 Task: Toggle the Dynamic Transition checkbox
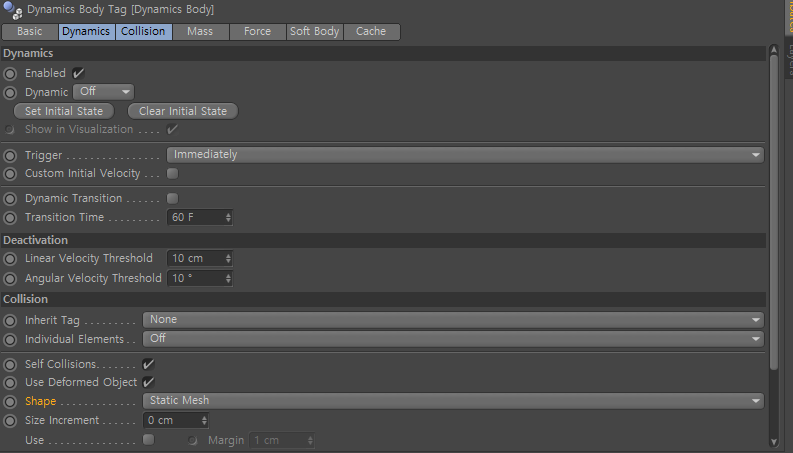tap(172, 198)
